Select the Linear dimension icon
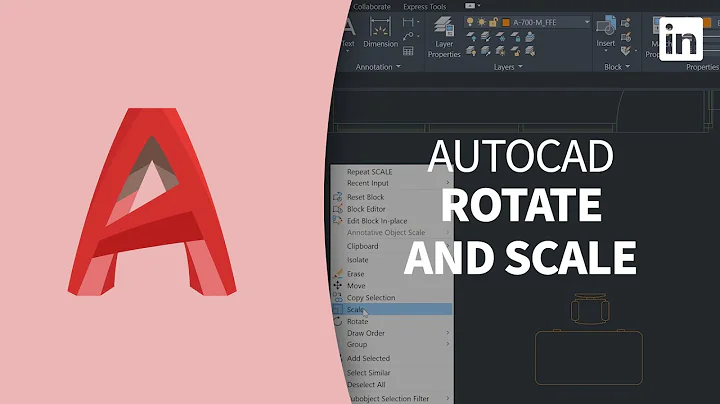The image size is (720, 404). tap(408, 22)
